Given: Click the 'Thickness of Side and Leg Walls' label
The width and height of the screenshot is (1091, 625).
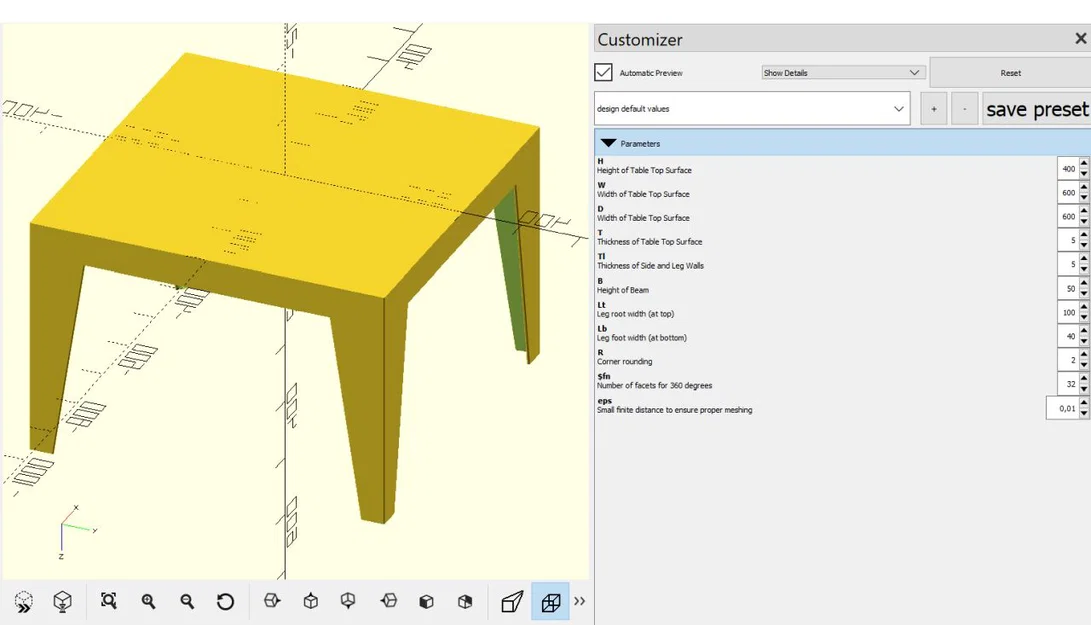Looking at the screenshot, I should (650, 266).
